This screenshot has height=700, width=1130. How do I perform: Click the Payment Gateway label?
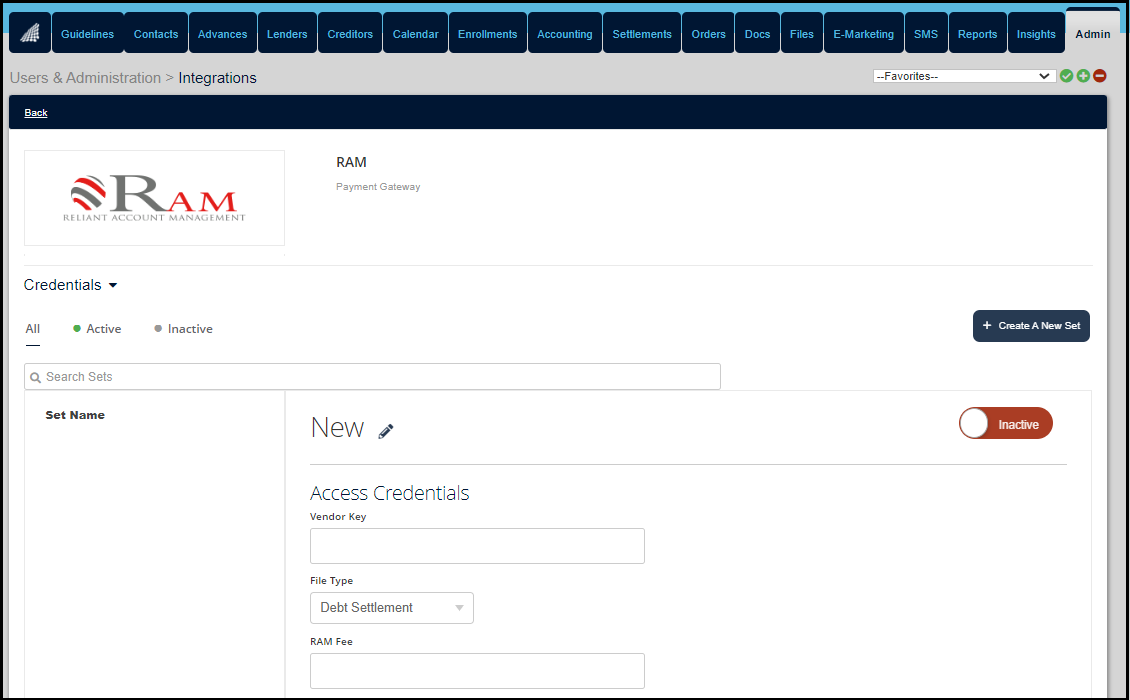(378, 187)
